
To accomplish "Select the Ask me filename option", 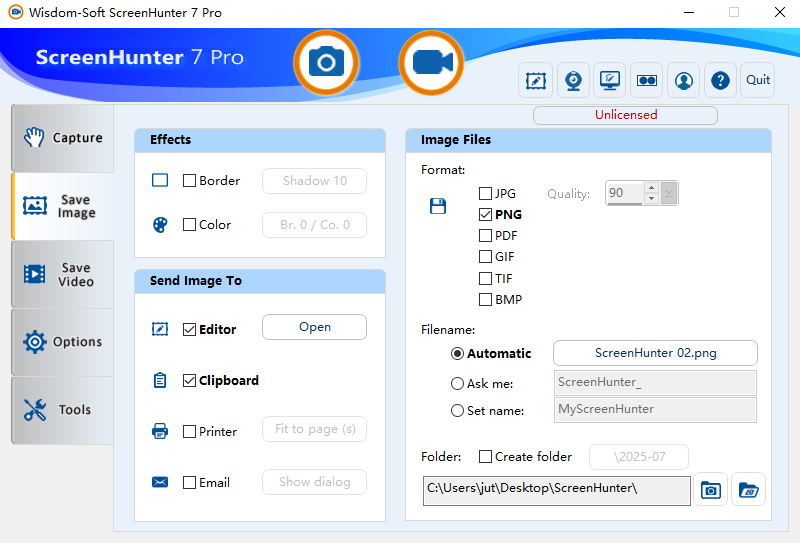I will [457, 384].
